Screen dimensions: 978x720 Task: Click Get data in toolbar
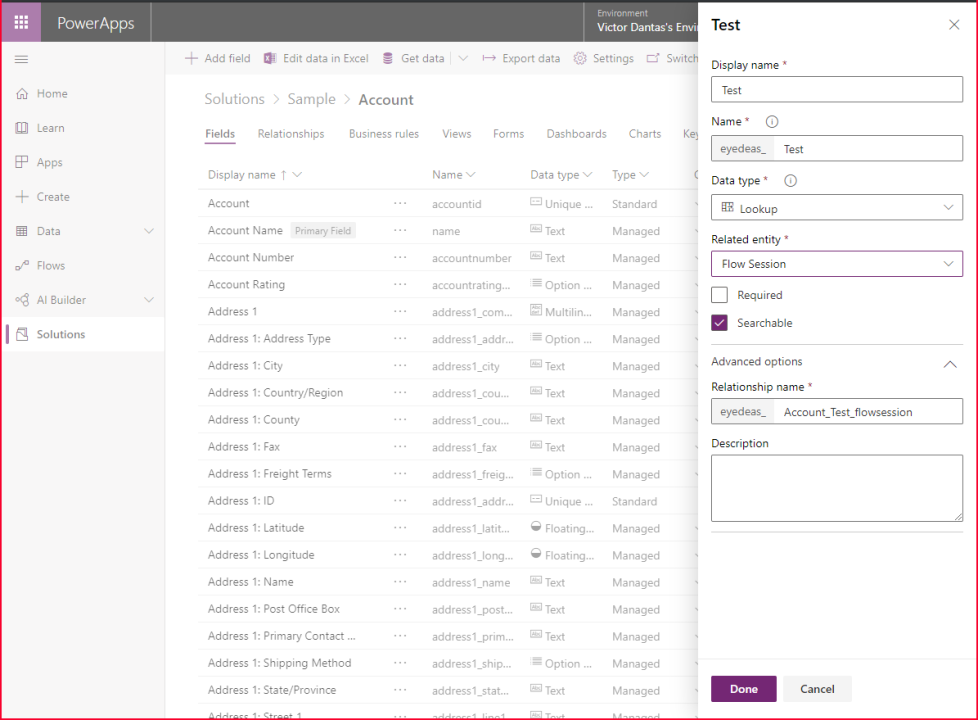414,58
